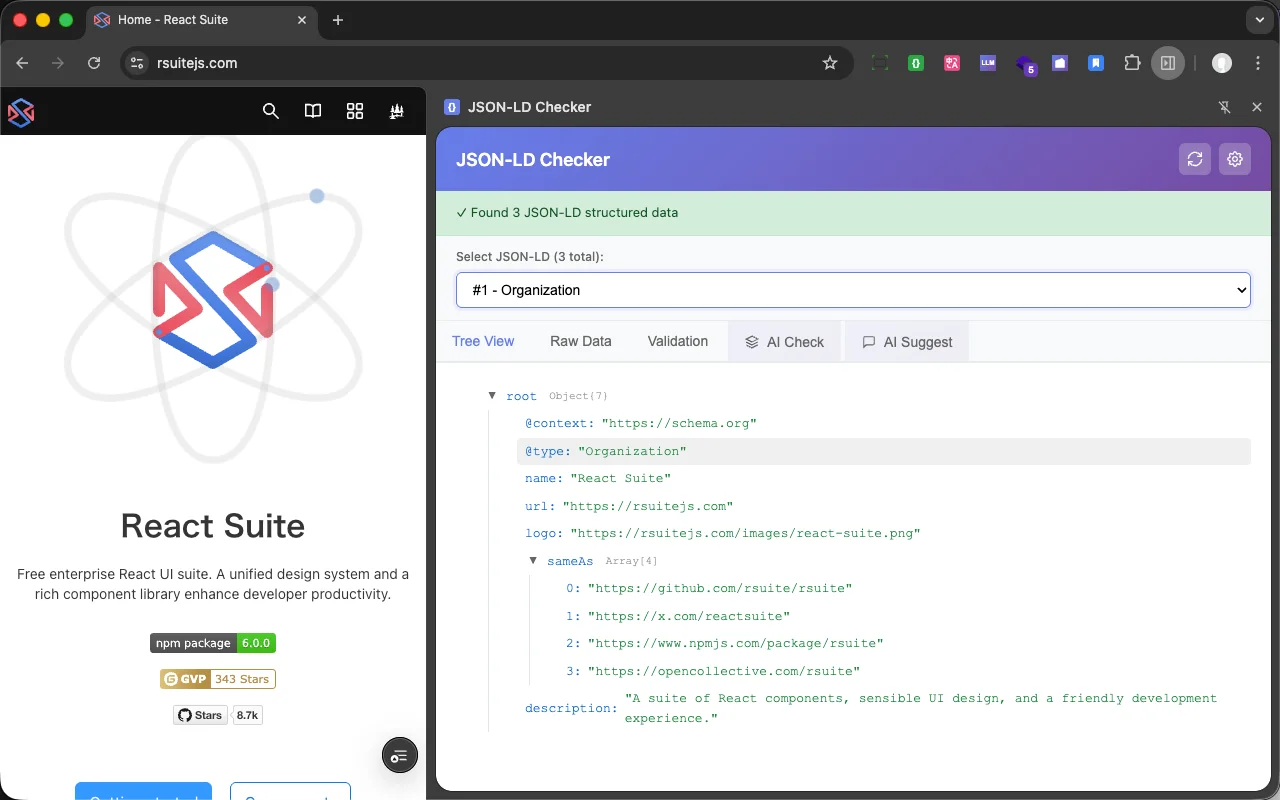Toggle the browser side panel button

pos(1168,63)
